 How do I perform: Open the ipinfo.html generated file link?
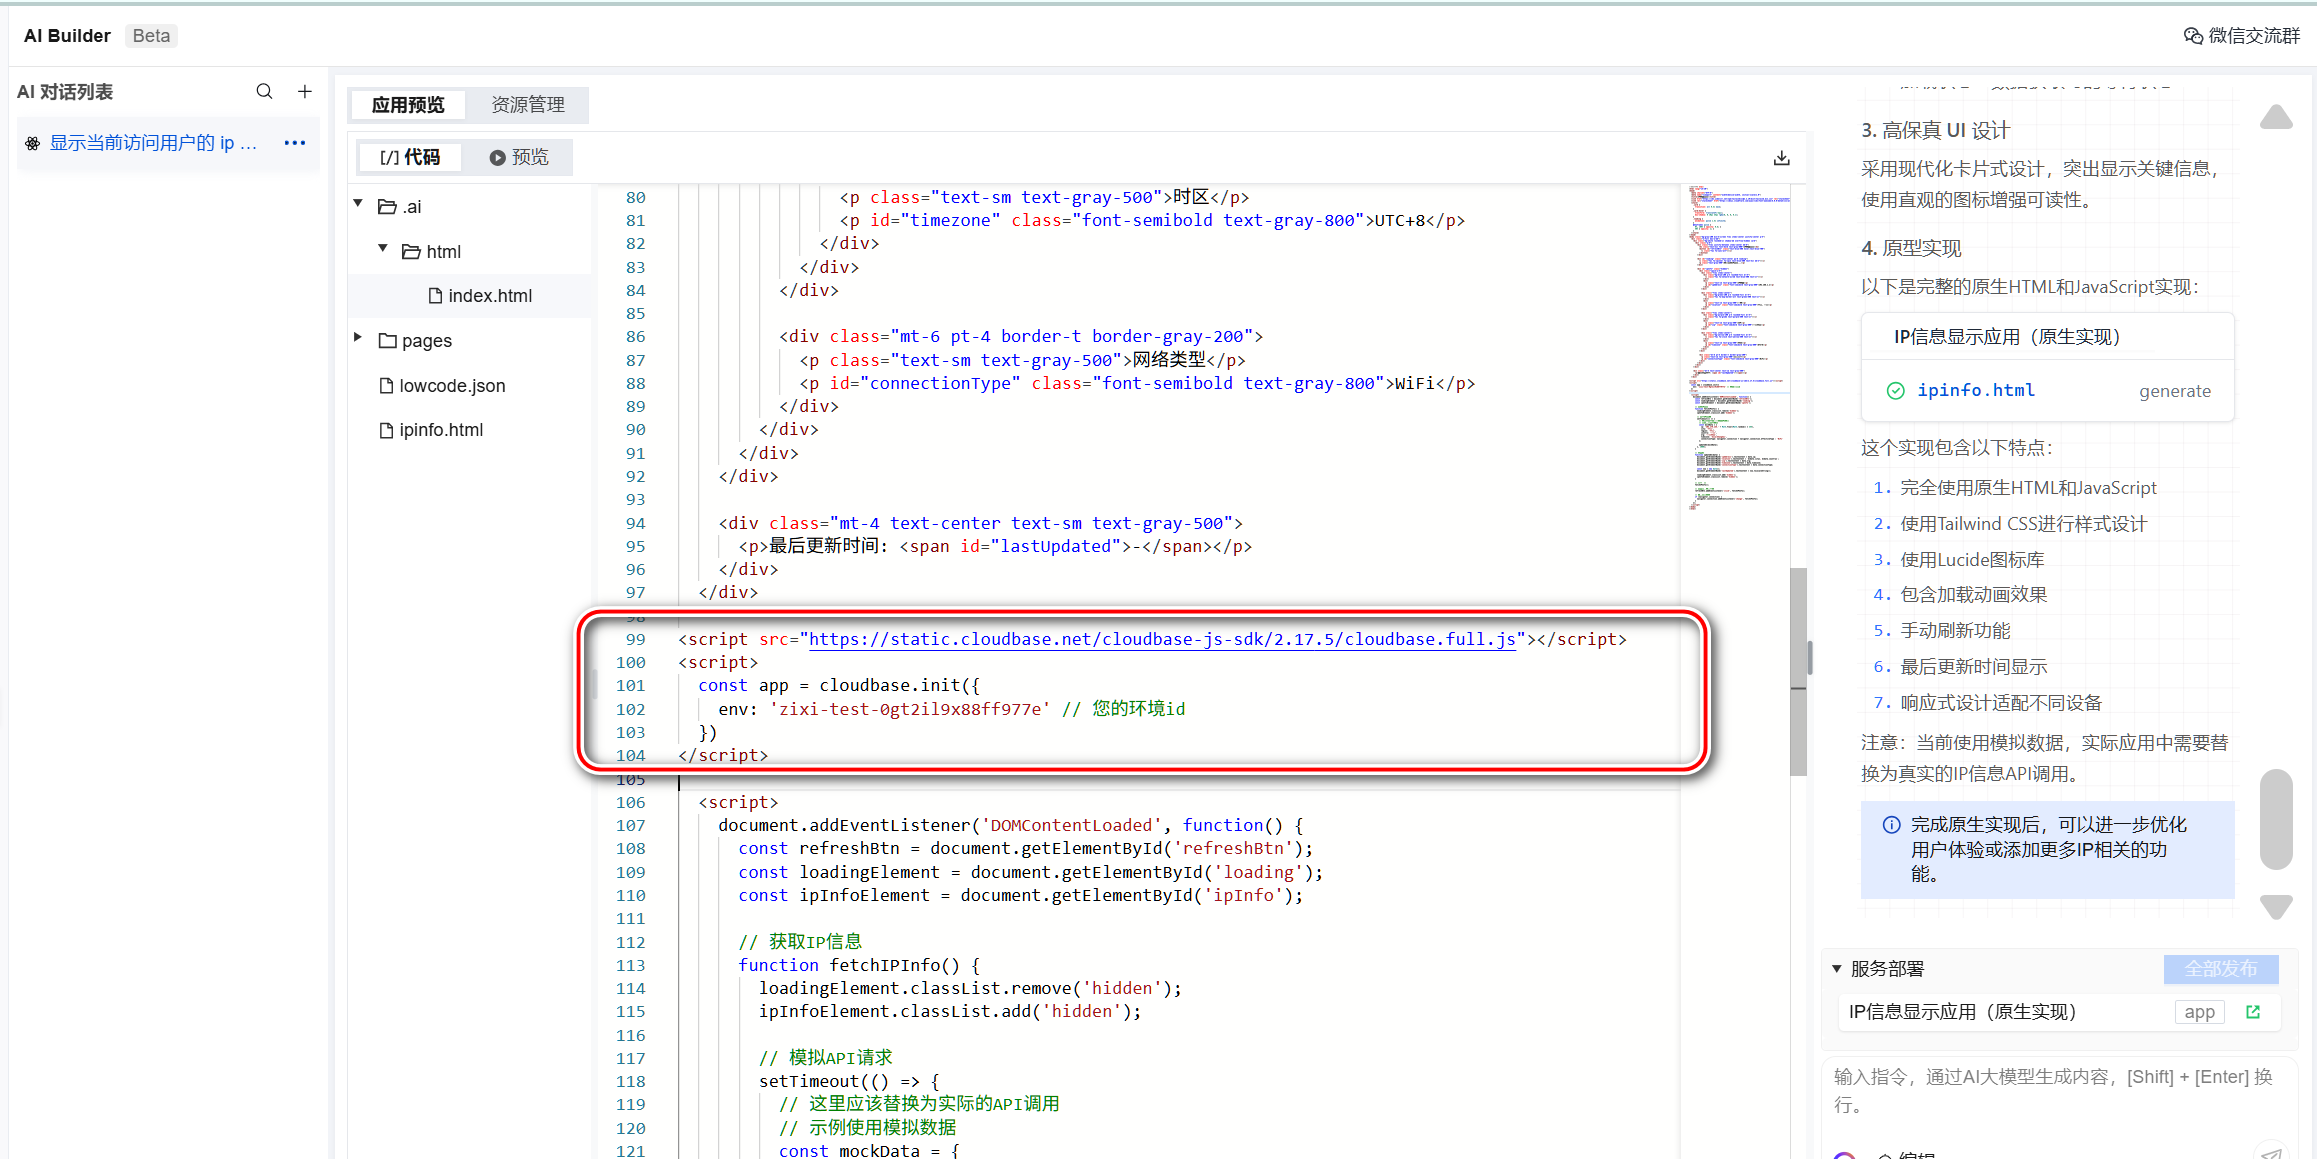[x=1976, y=390]
